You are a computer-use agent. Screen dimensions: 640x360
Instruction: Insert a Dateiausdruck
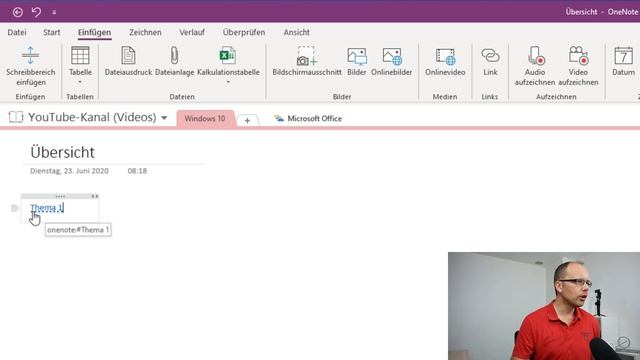tap(128, 61)
